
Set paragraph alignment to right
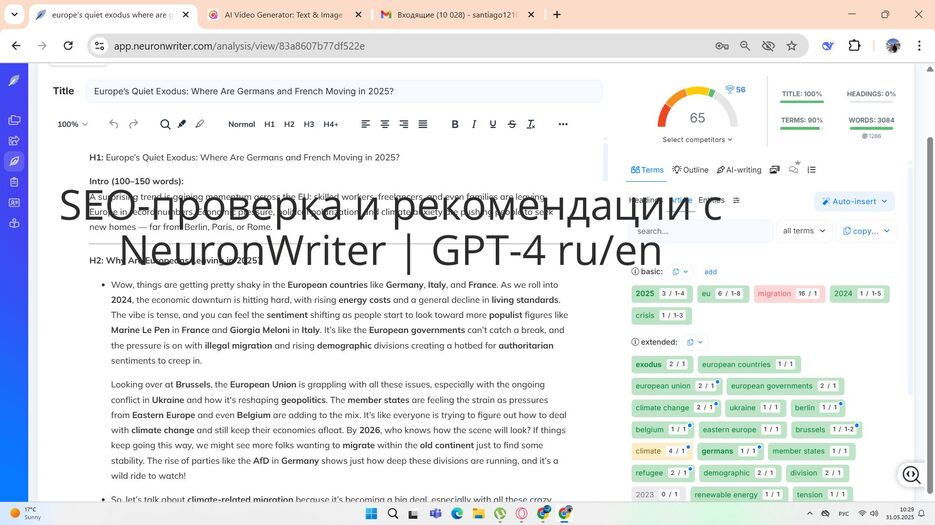(404, 124)
